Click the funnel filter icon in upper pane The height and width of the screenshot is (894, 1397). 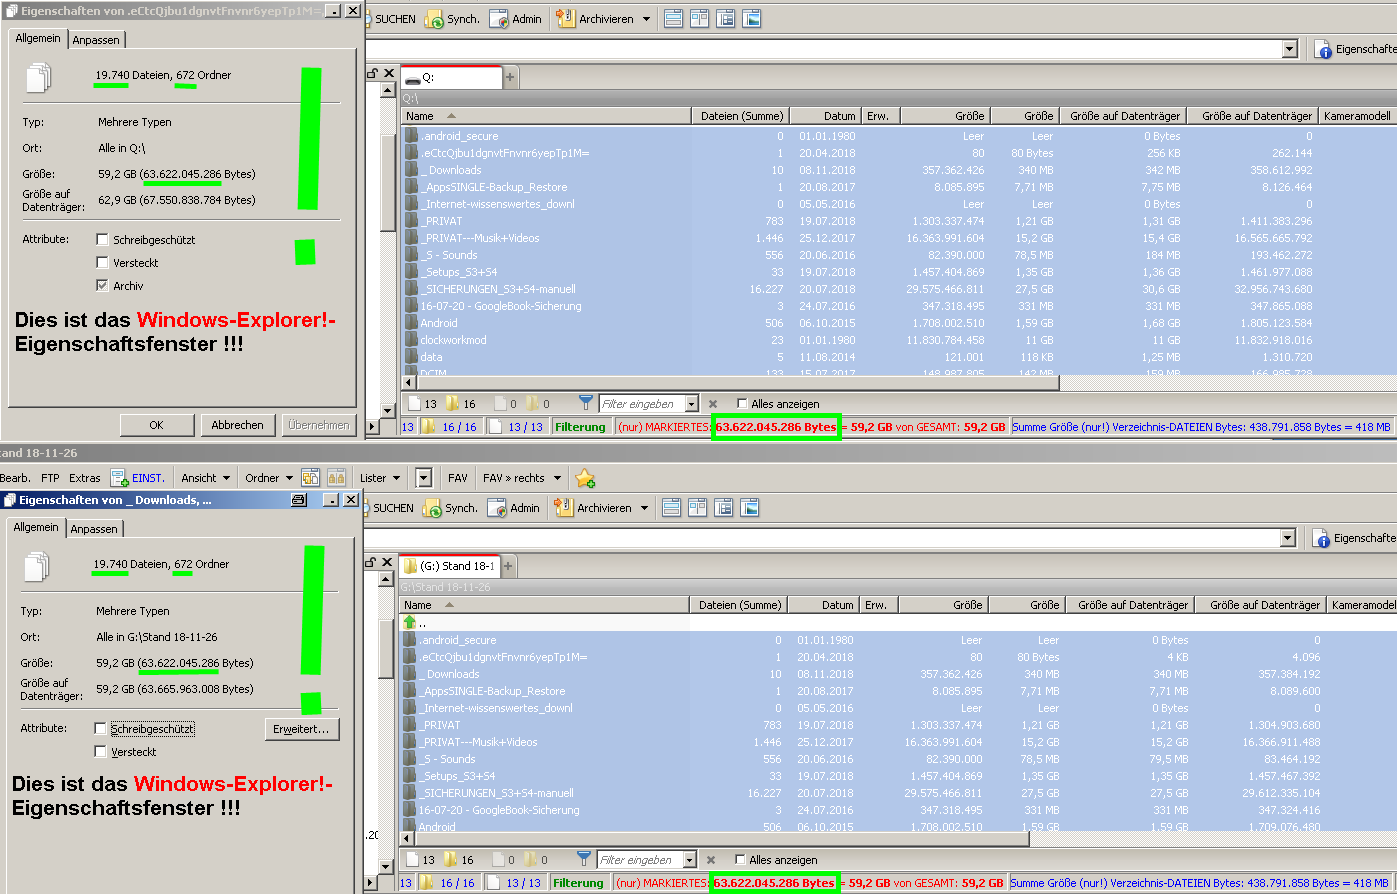pos(585,404)
